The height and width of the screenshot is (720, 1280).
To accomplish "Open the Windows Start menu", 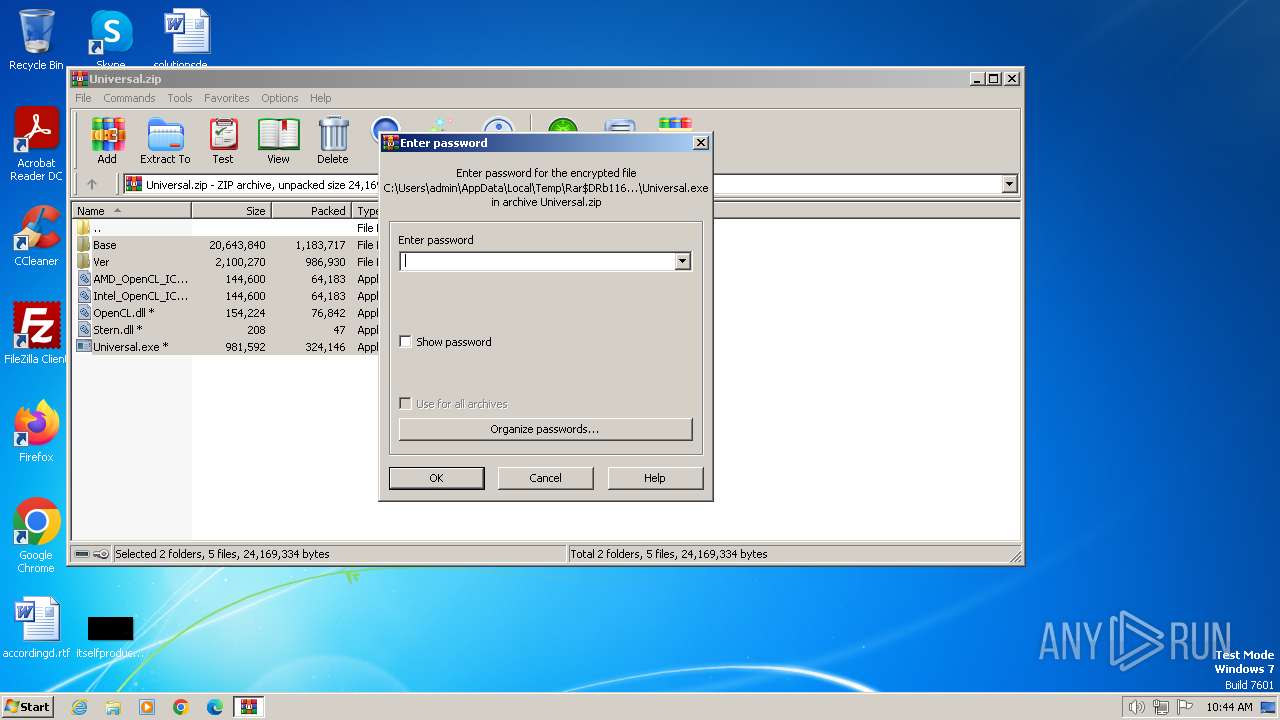I will (x=27, y=706).
